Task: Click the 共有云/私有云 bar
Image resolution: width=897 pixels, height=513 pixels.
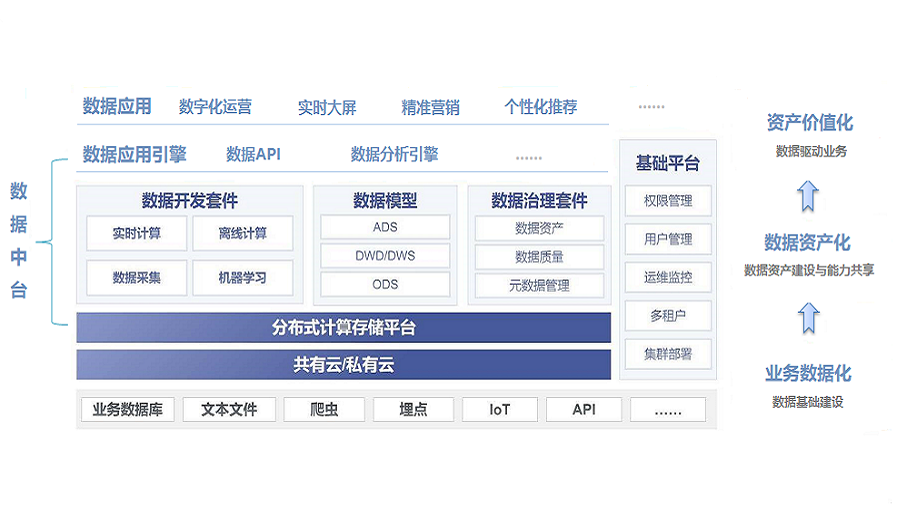Action: pyautogui.click(x=343, y=365)
